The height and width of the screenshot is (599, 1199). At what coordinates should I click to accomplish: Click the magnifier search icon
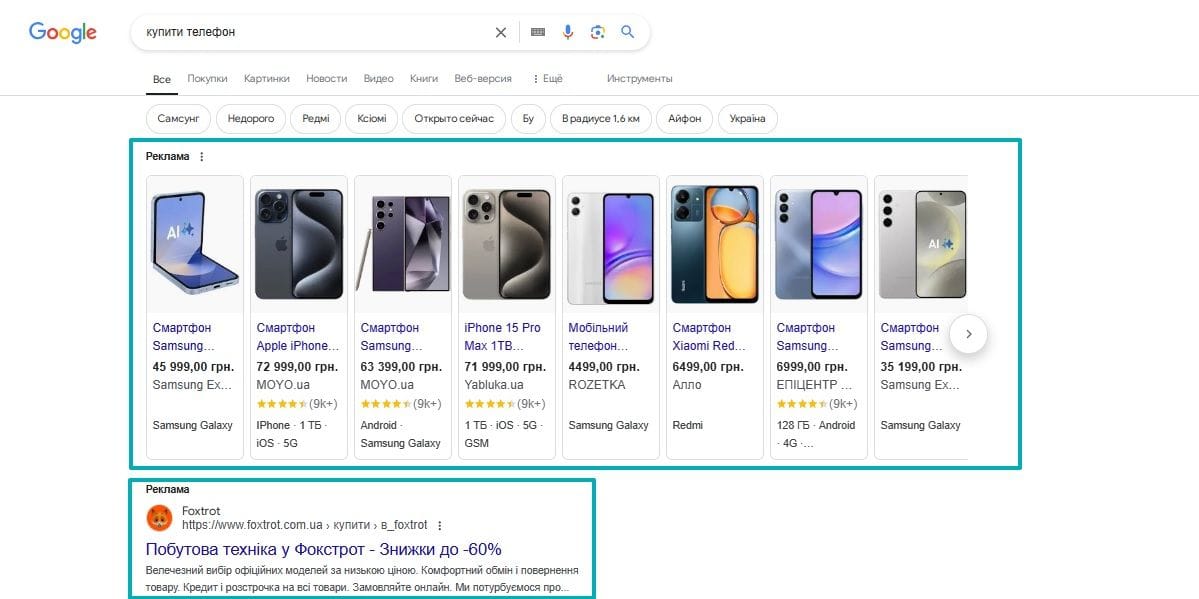[628, 32]
